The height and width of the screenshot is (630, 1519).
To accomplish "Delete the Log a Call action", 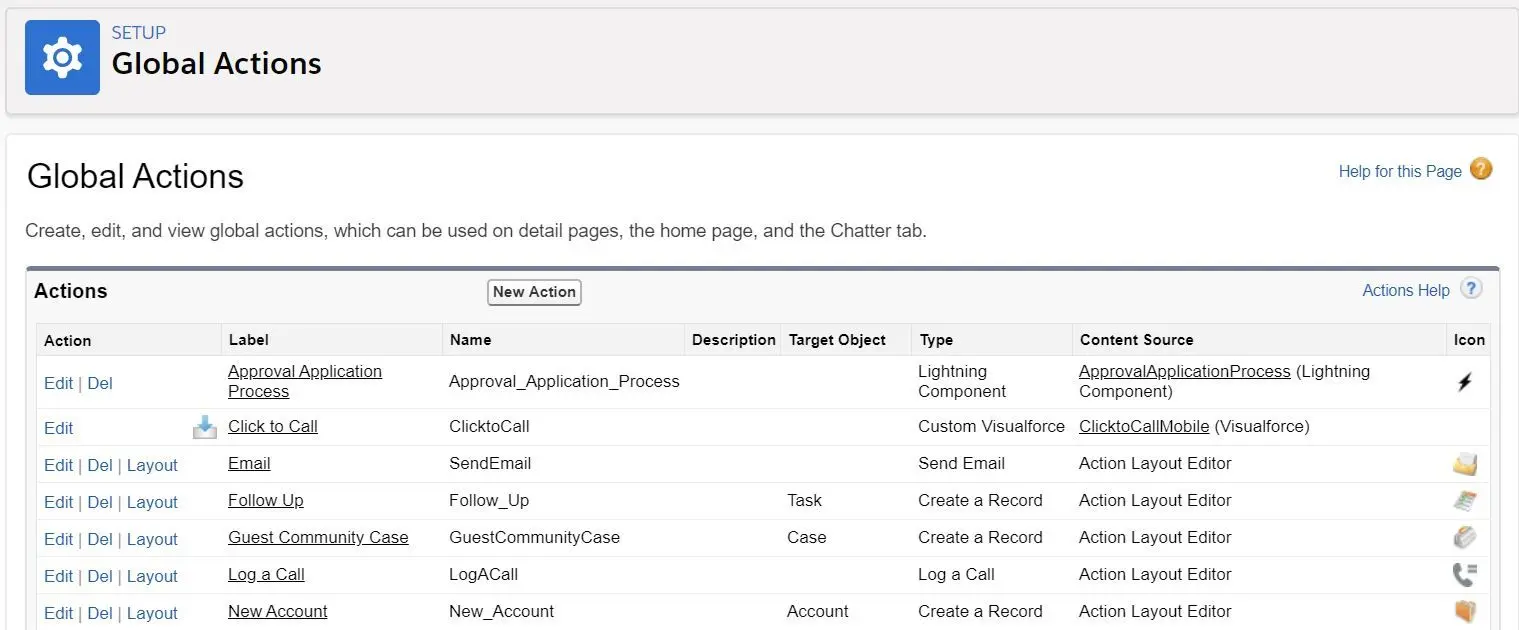I will pyautogui.click(x=100, y=576).
